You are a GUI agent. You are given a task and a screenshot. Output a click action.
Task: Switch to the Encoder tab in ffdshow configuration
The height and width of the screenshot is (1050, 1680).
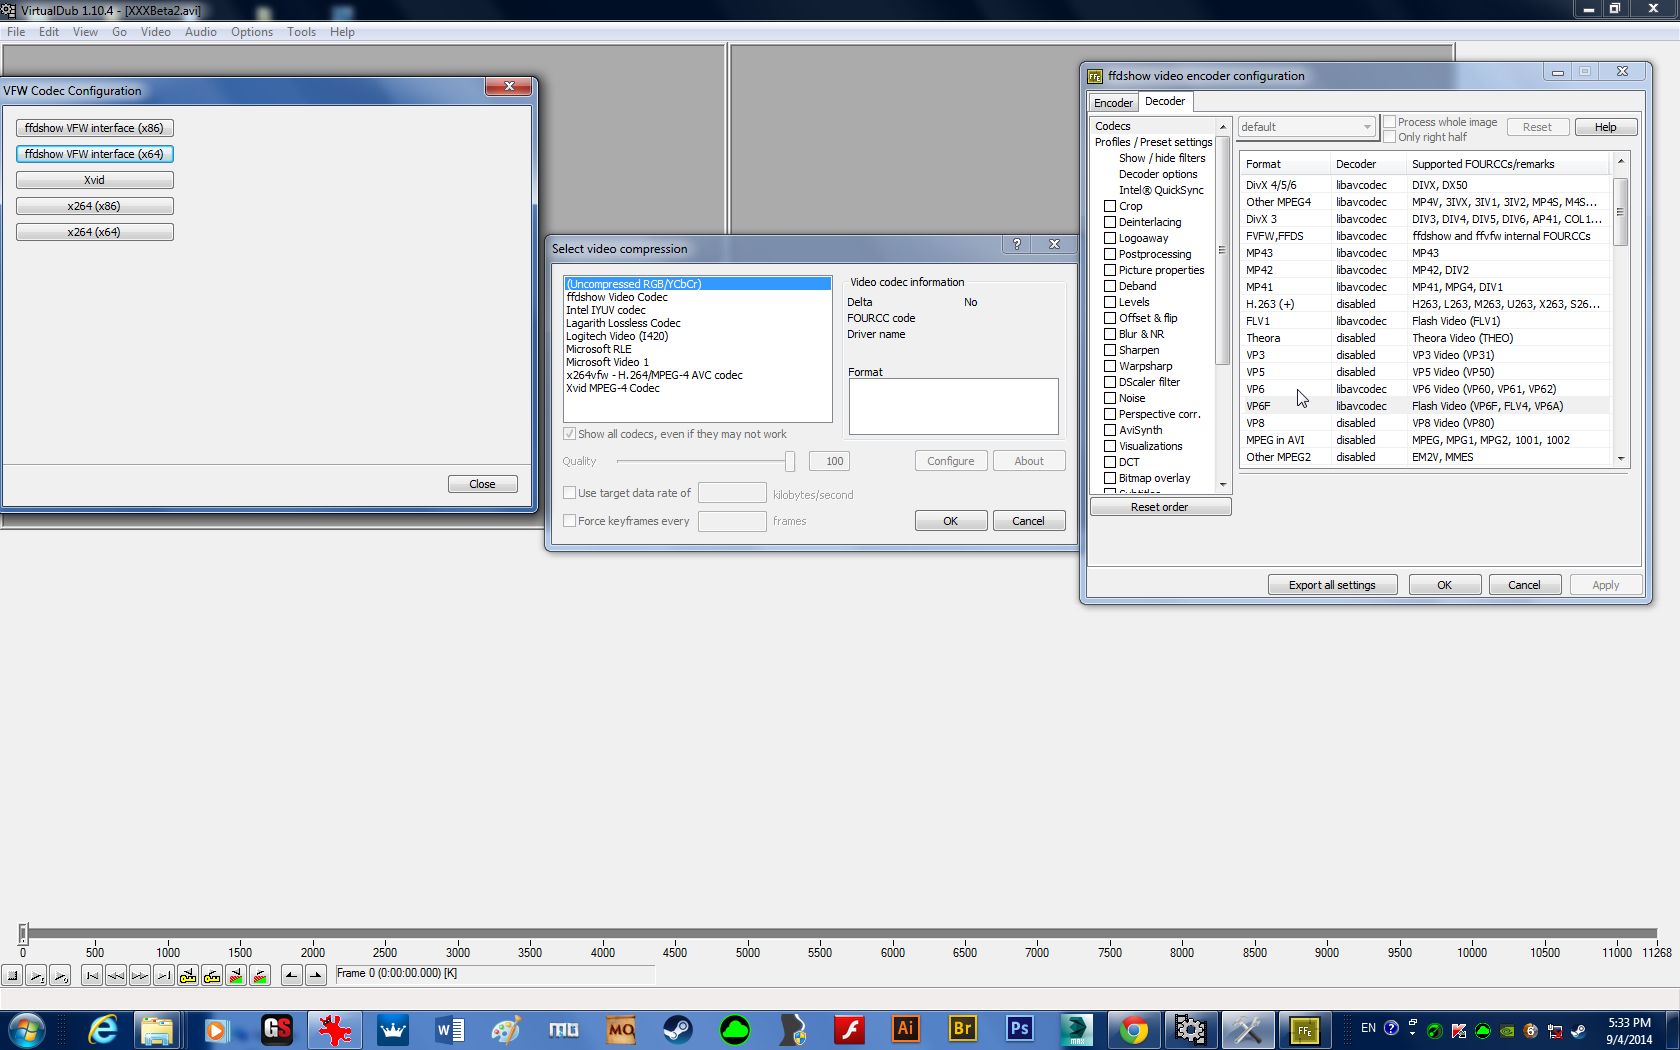click(x=1112, y=102)
